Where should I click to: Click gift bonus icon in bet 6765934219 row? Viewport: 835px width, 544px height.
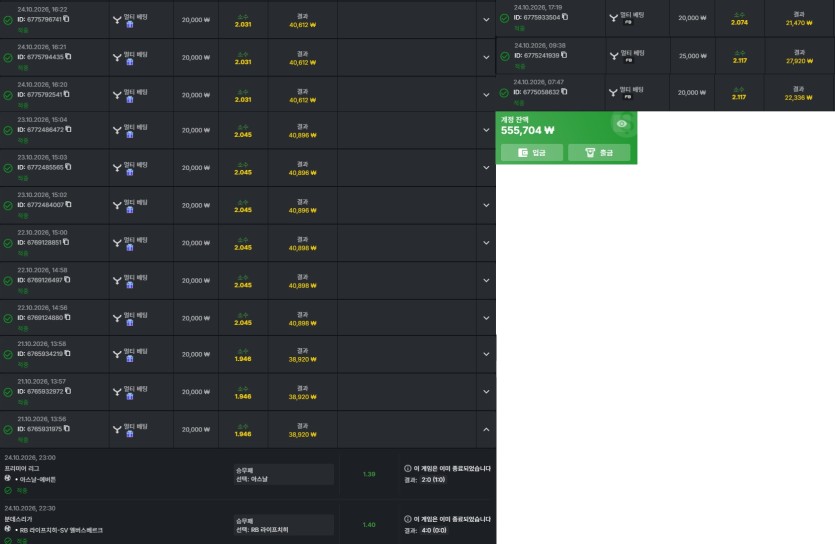click(130, 359)
